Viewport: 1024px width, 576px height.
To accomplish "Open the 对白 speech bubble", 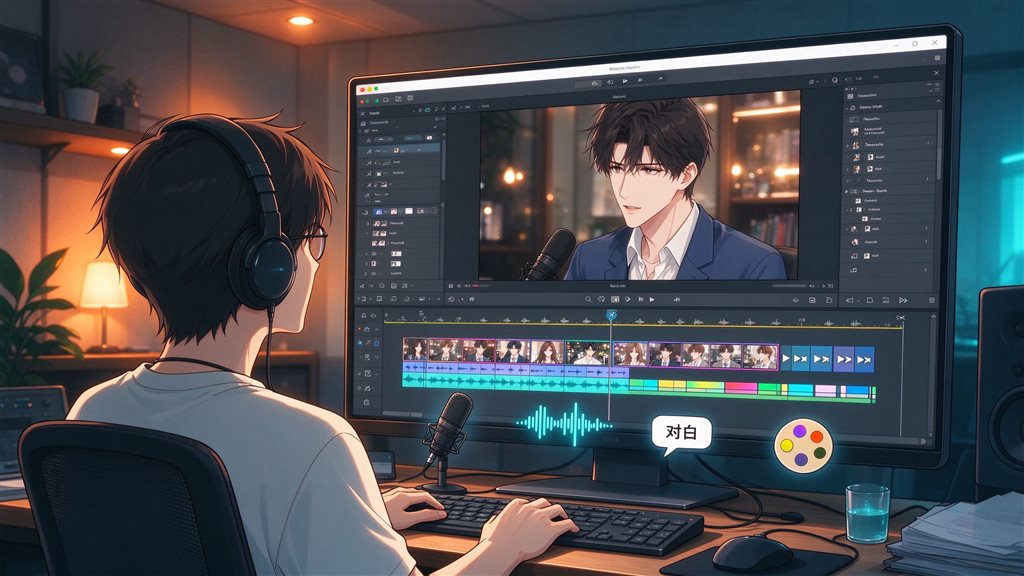I will [680, 434].
